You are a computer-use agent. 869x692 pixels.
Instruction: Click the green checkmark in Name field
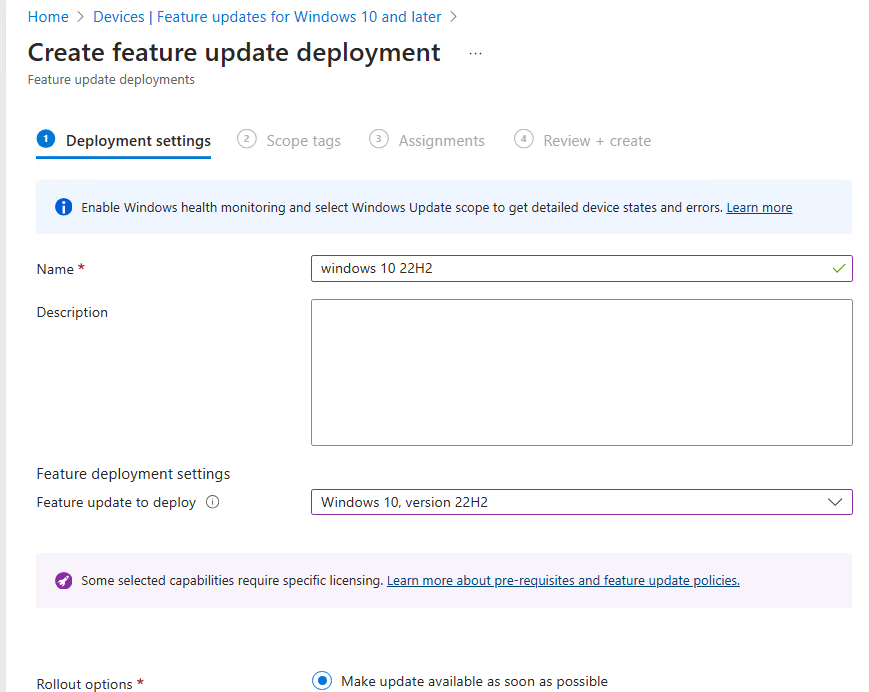pos(839,269)
